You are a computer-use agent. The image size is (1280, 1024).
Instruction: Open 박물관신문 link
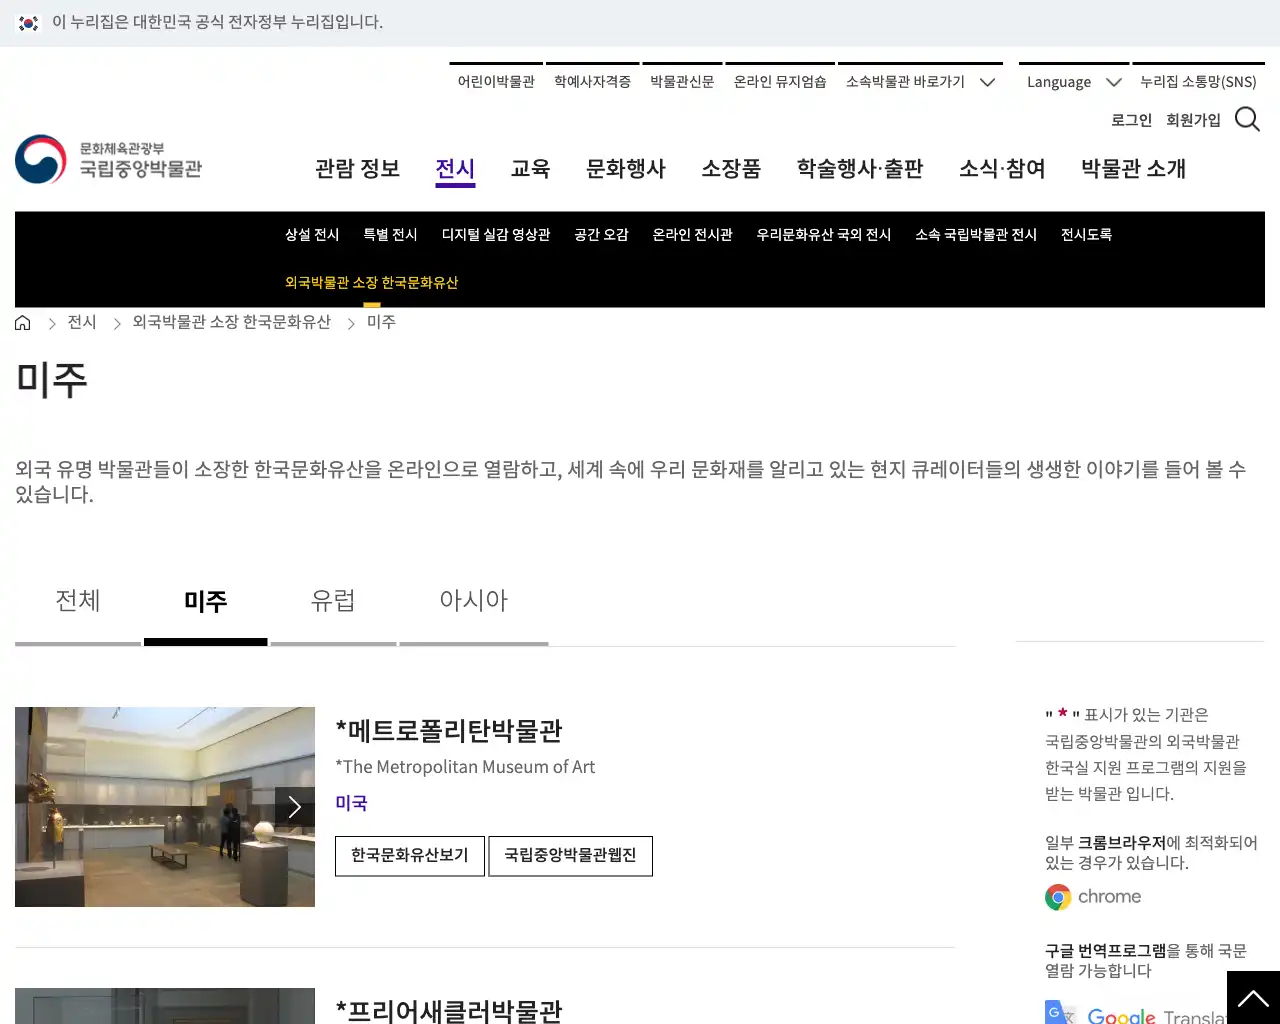682,82
